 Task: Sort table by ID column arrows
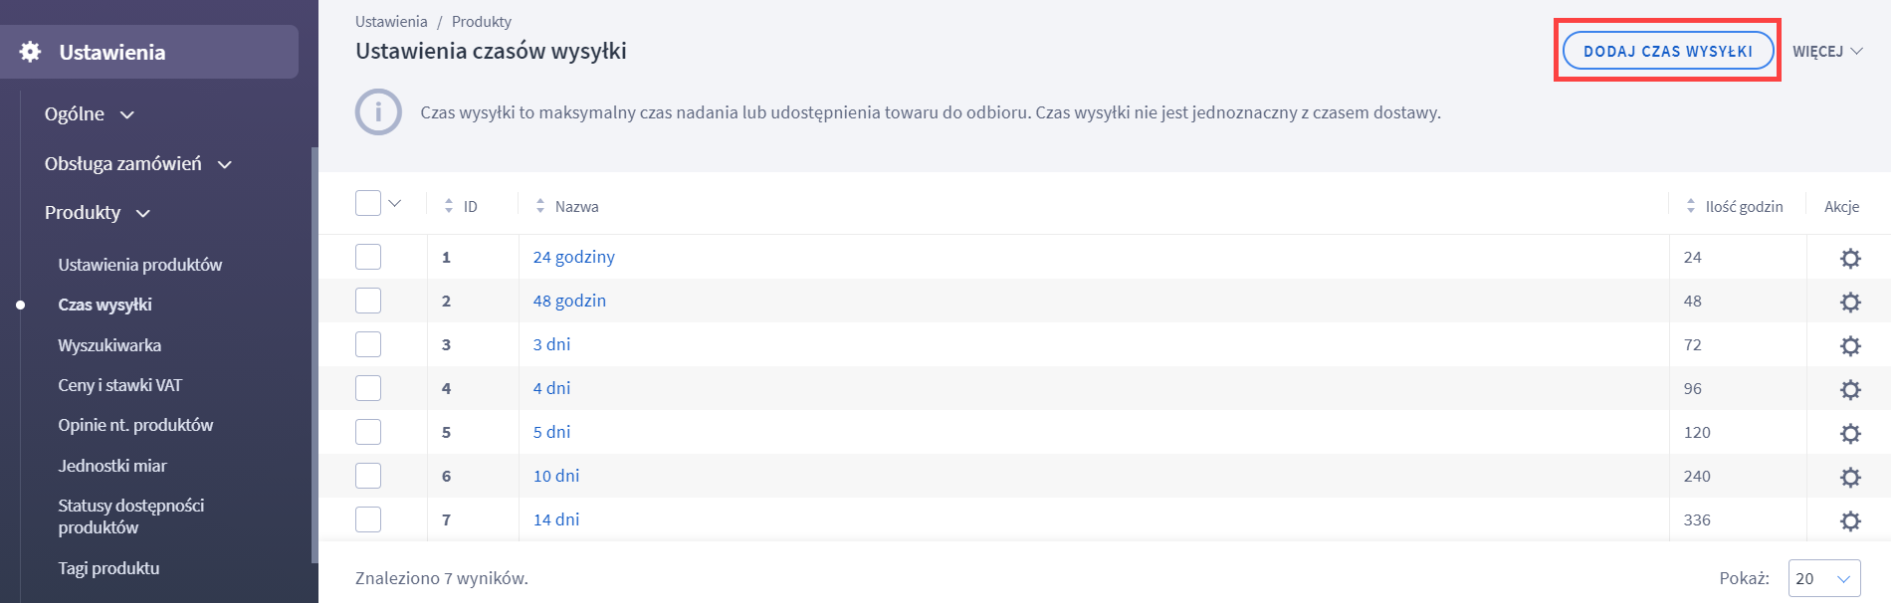click(448, 206)
